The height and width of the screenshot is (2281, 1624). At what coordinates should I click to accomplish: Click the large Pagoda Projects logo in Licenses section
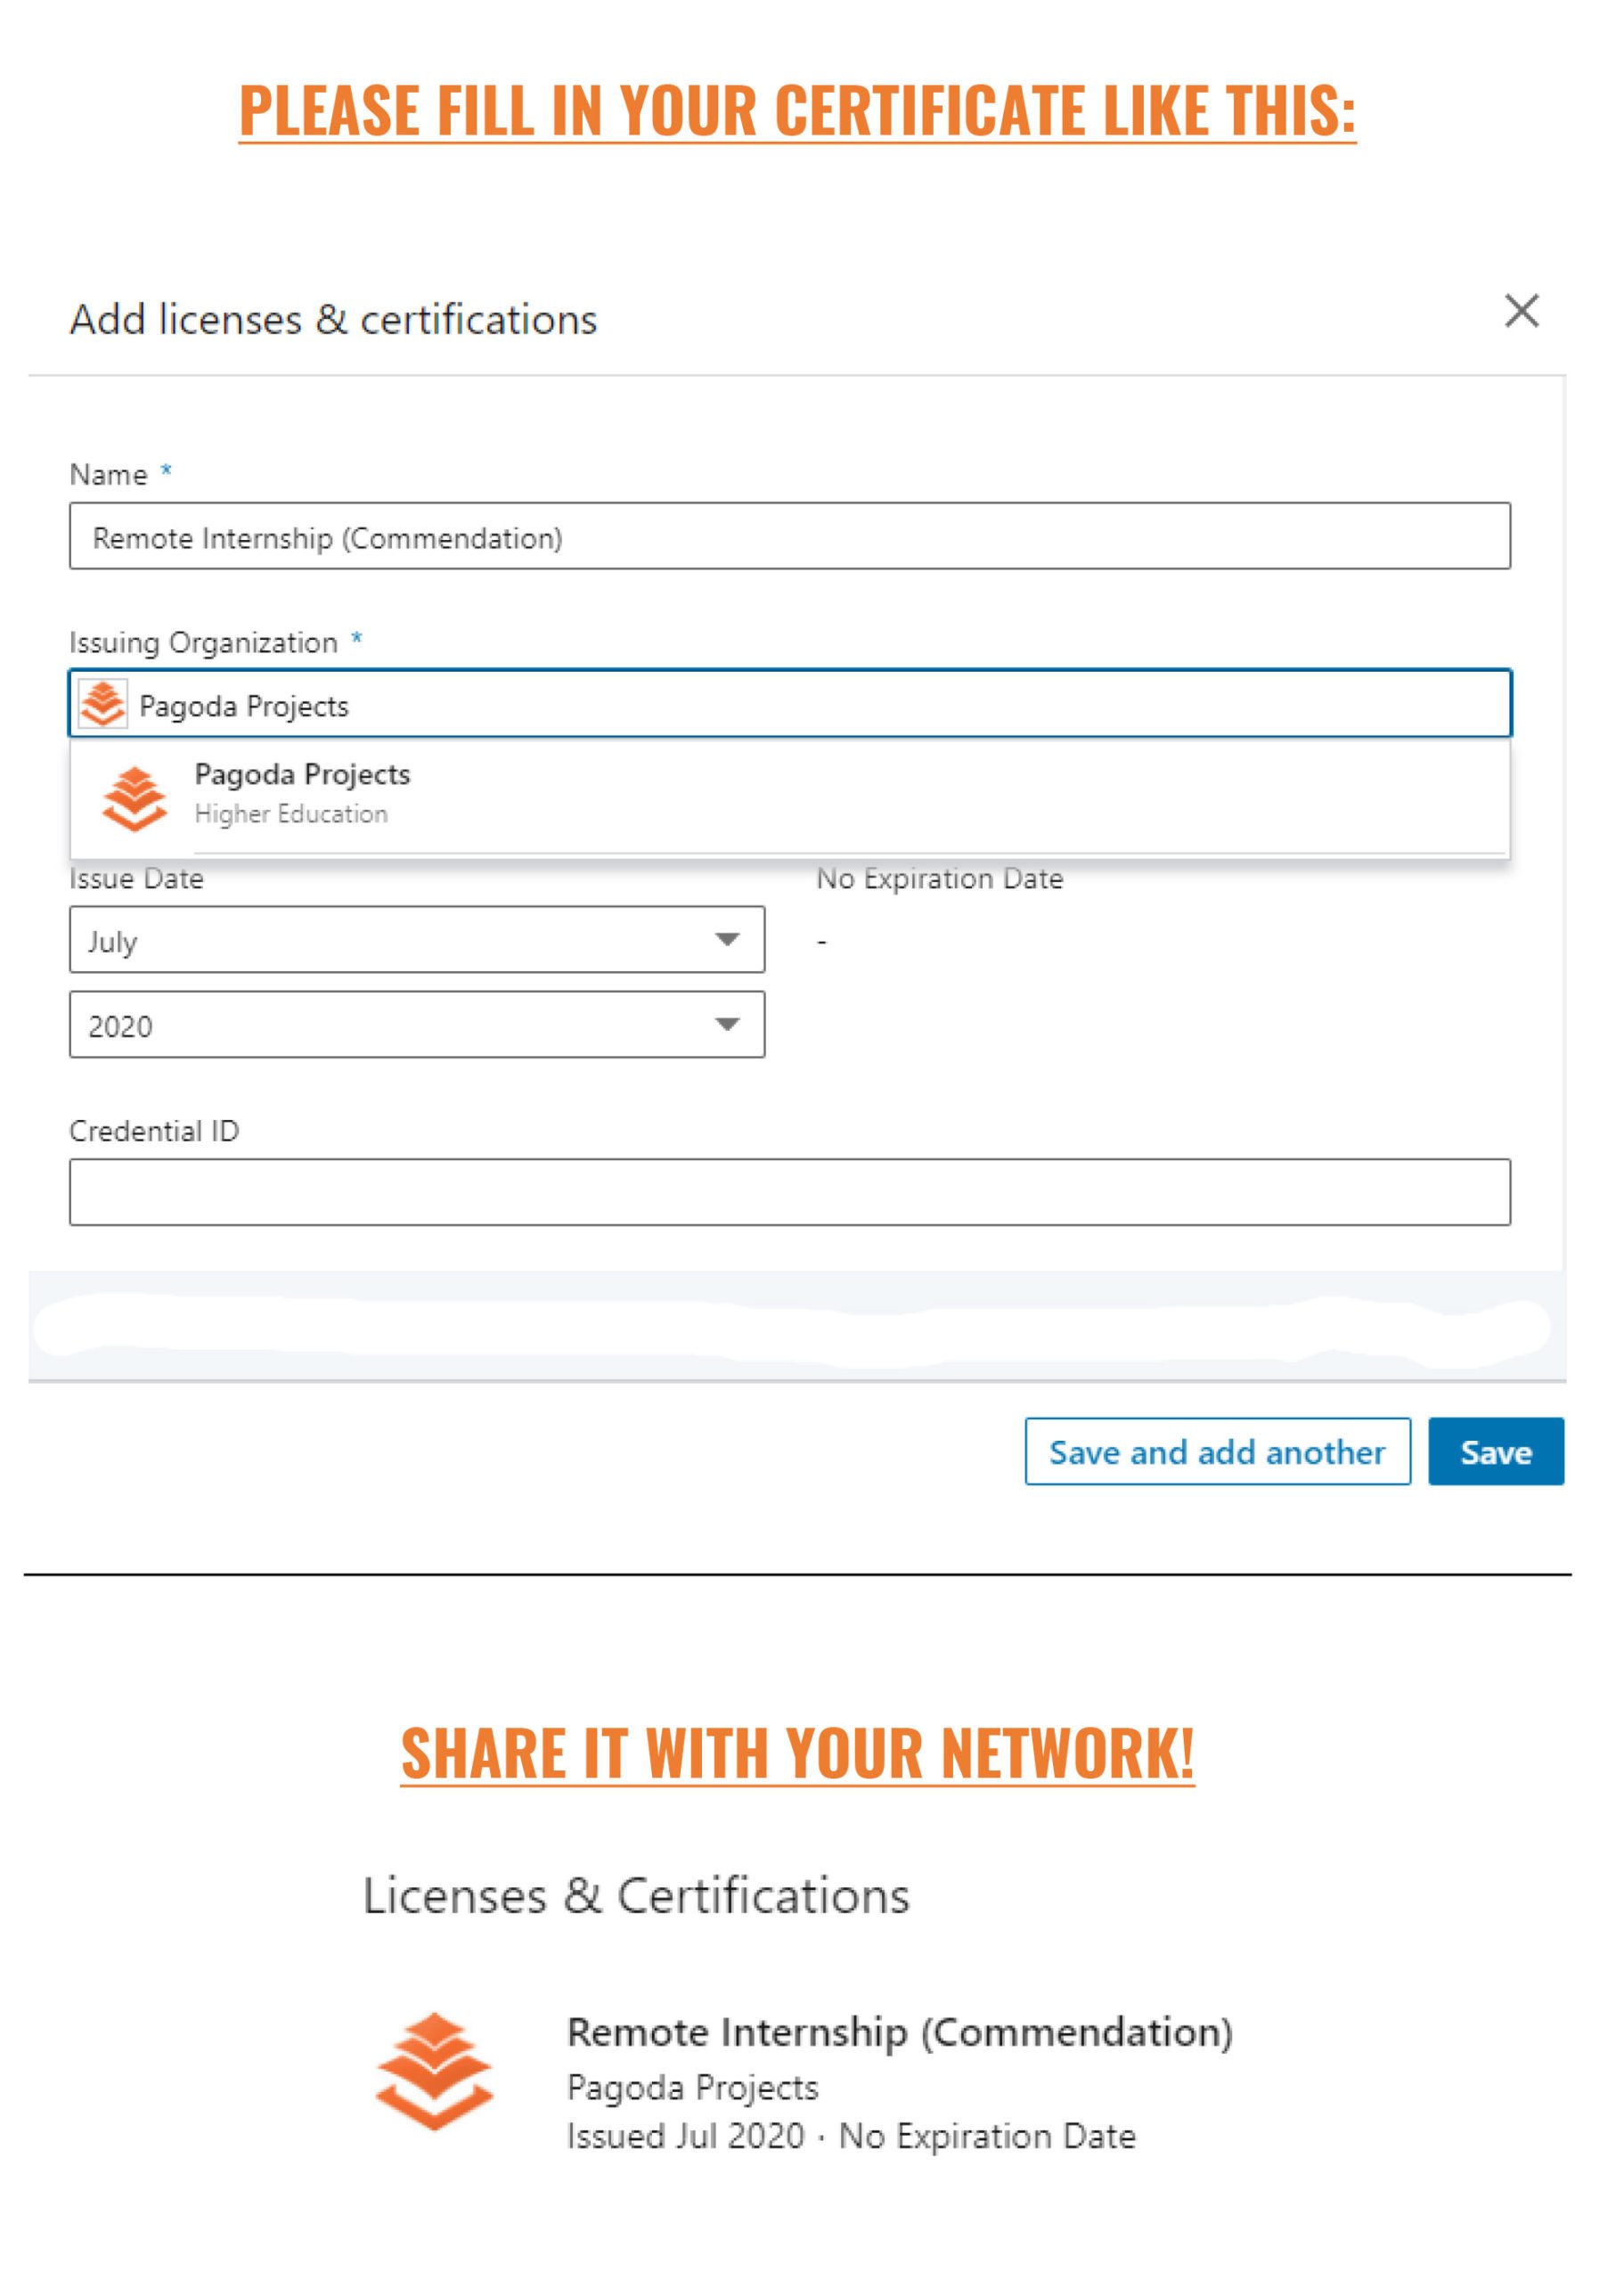(x=434, y=2071)
